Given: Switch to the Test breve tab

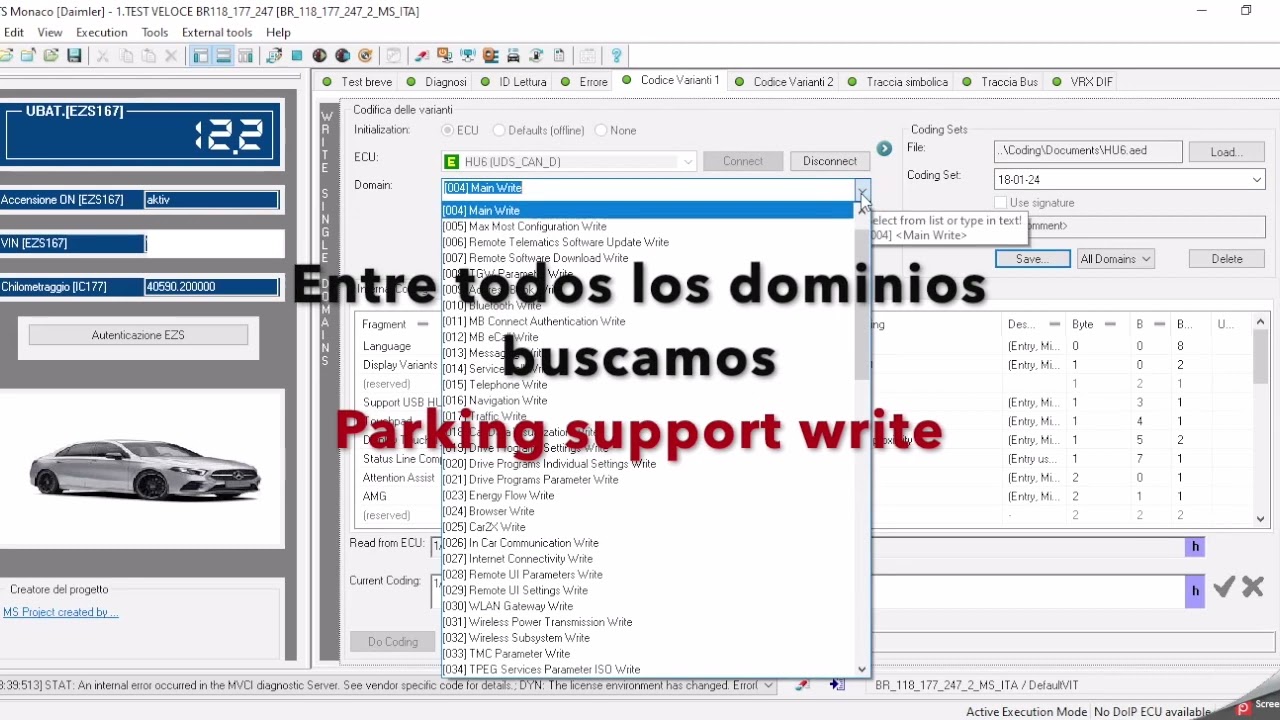Looking at the screenshot, I should [x=359, y=82].
